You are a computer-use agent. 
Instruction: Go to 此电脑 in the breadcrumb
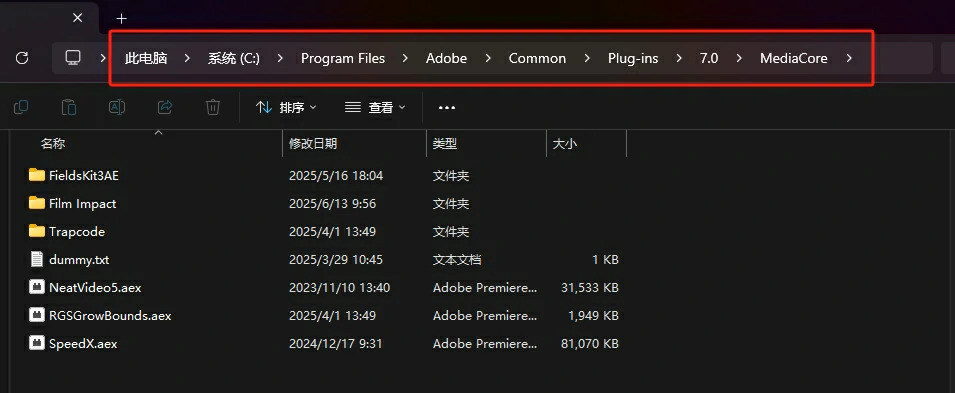click(146, 58)
